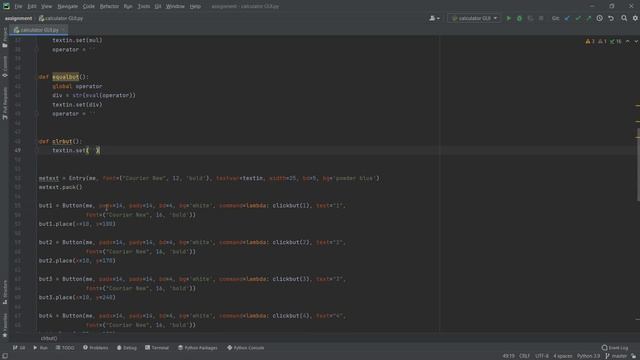Click calculator GUI.py in the navigation breadcrumb
Viewport: 640px width, 360px height.
click(x=61, y=18)
